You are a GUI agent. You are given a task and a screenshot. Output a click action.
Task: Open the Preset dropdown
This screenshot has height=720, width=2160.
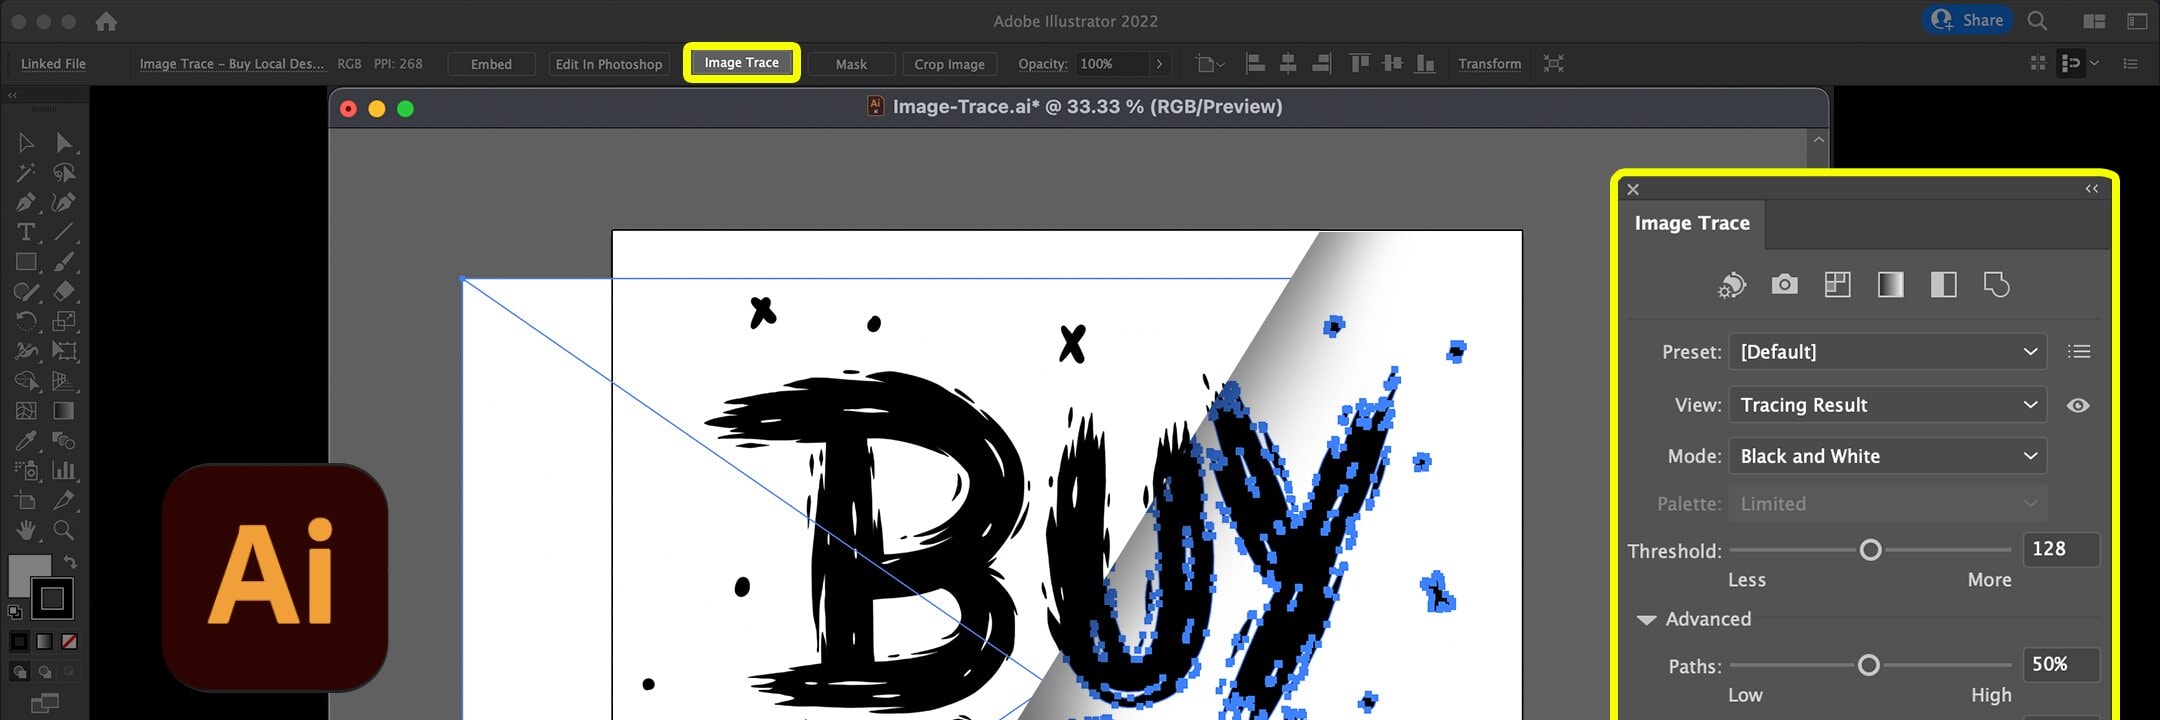click(1887, 352)
